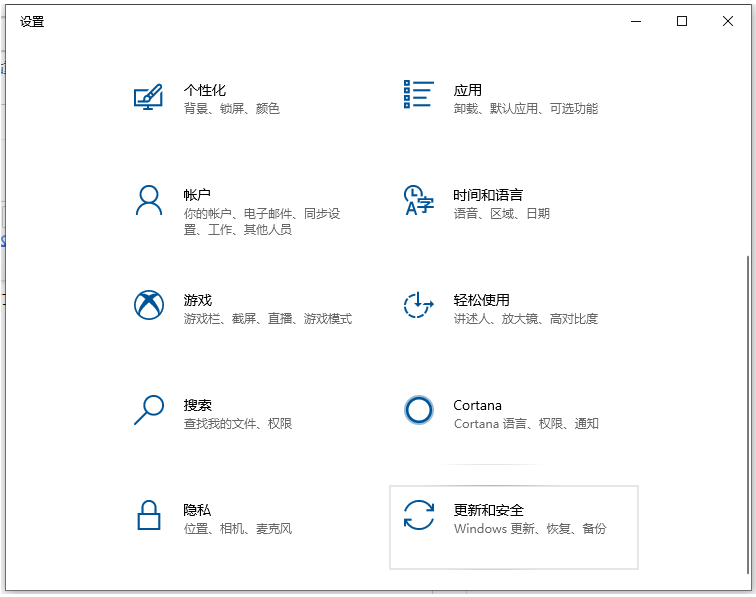Click the text Windows 更新、恢复、备份
Image resolution: width=756 pixels, height=597 pixels.
[x=530, y=529]
